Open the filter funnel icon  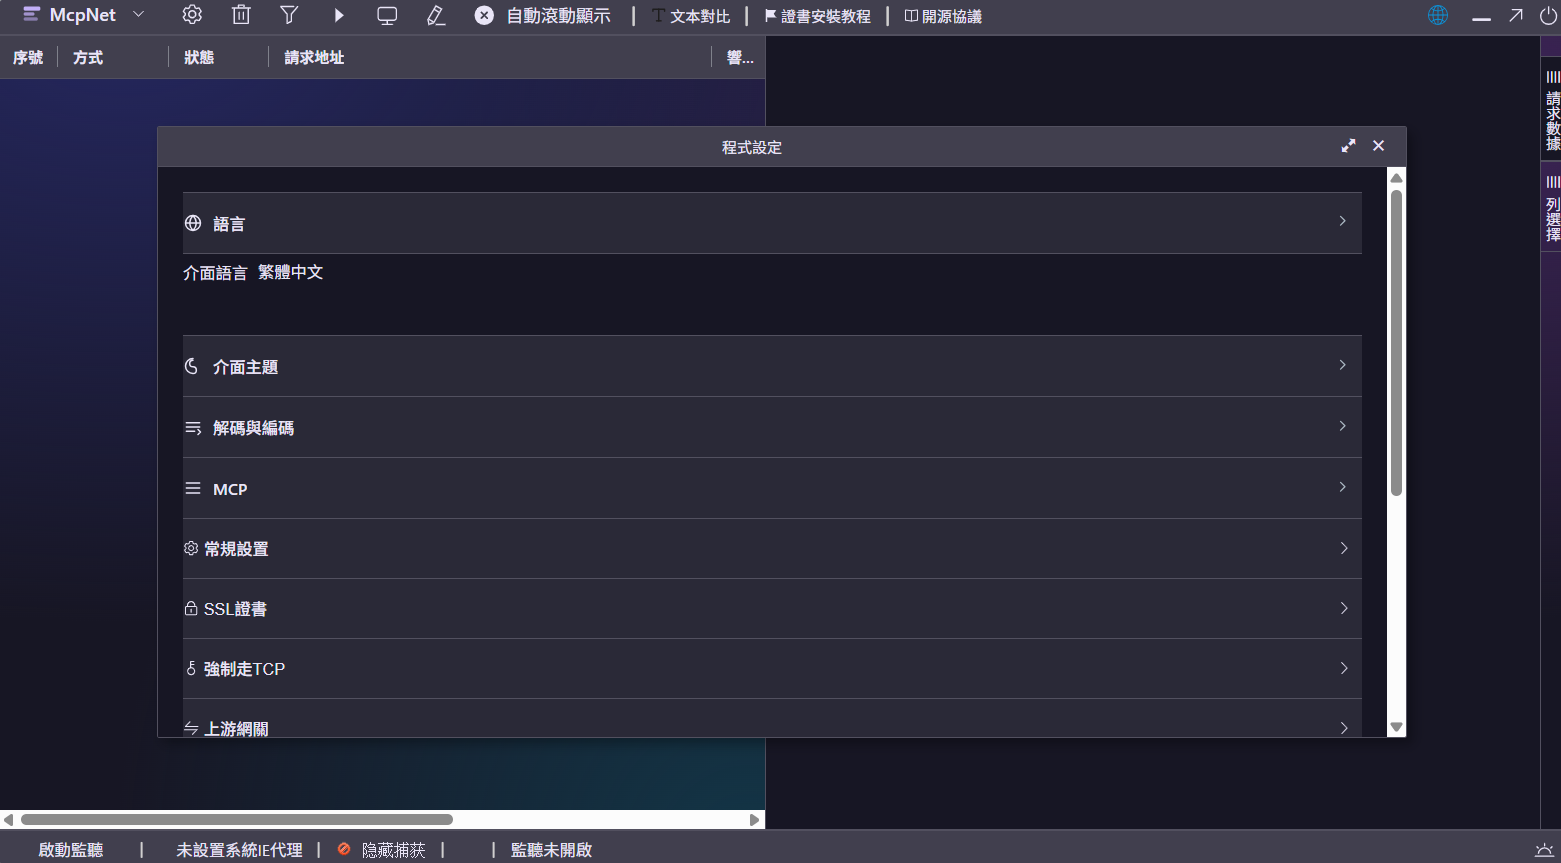pos(289,15)
